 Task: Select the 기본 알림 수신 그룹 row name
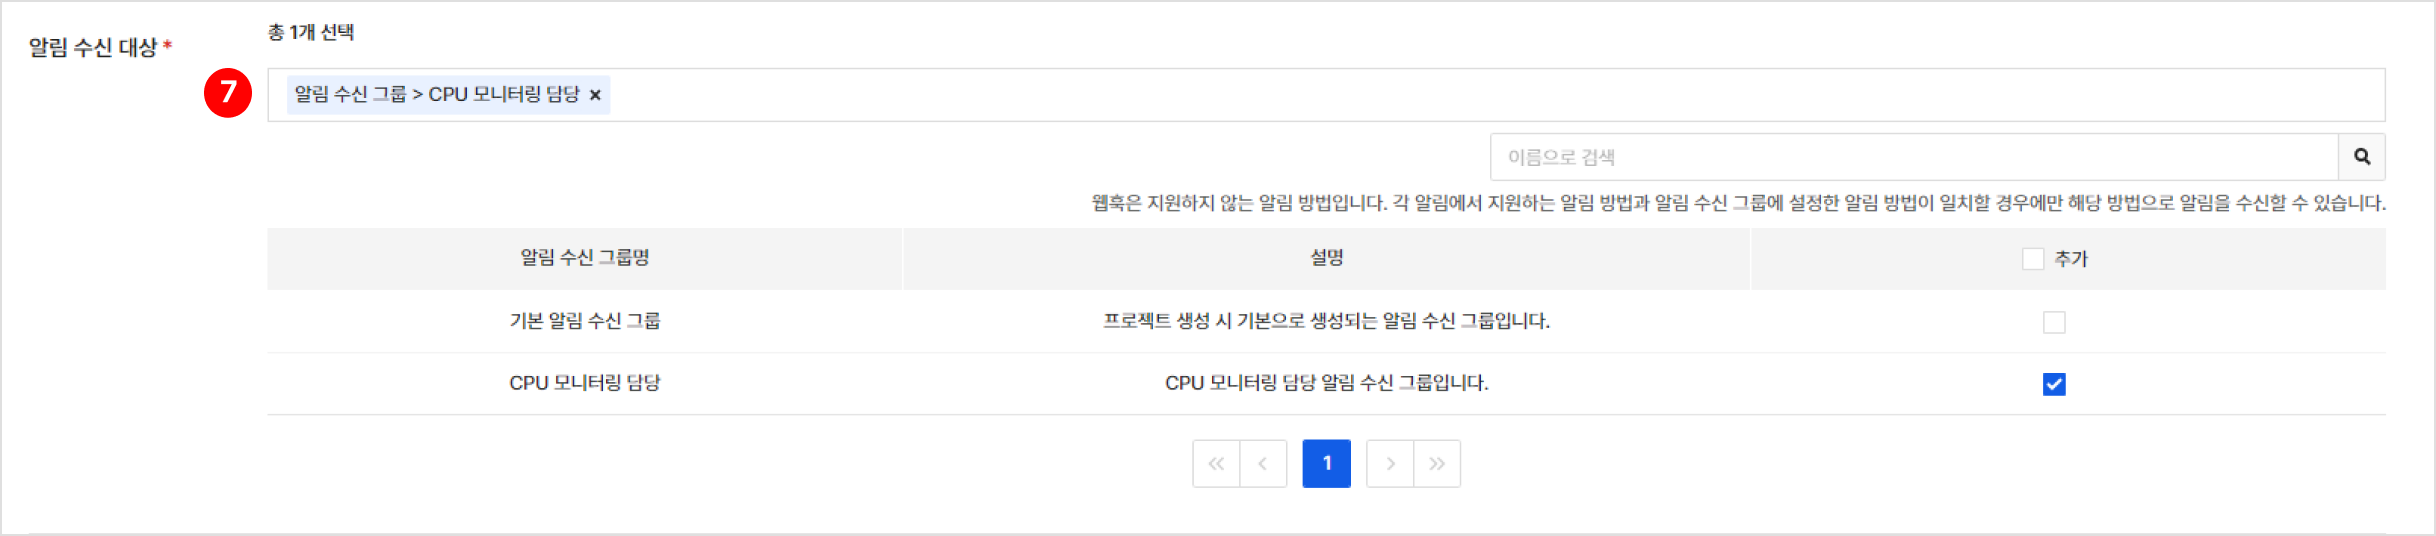(585, 321)
